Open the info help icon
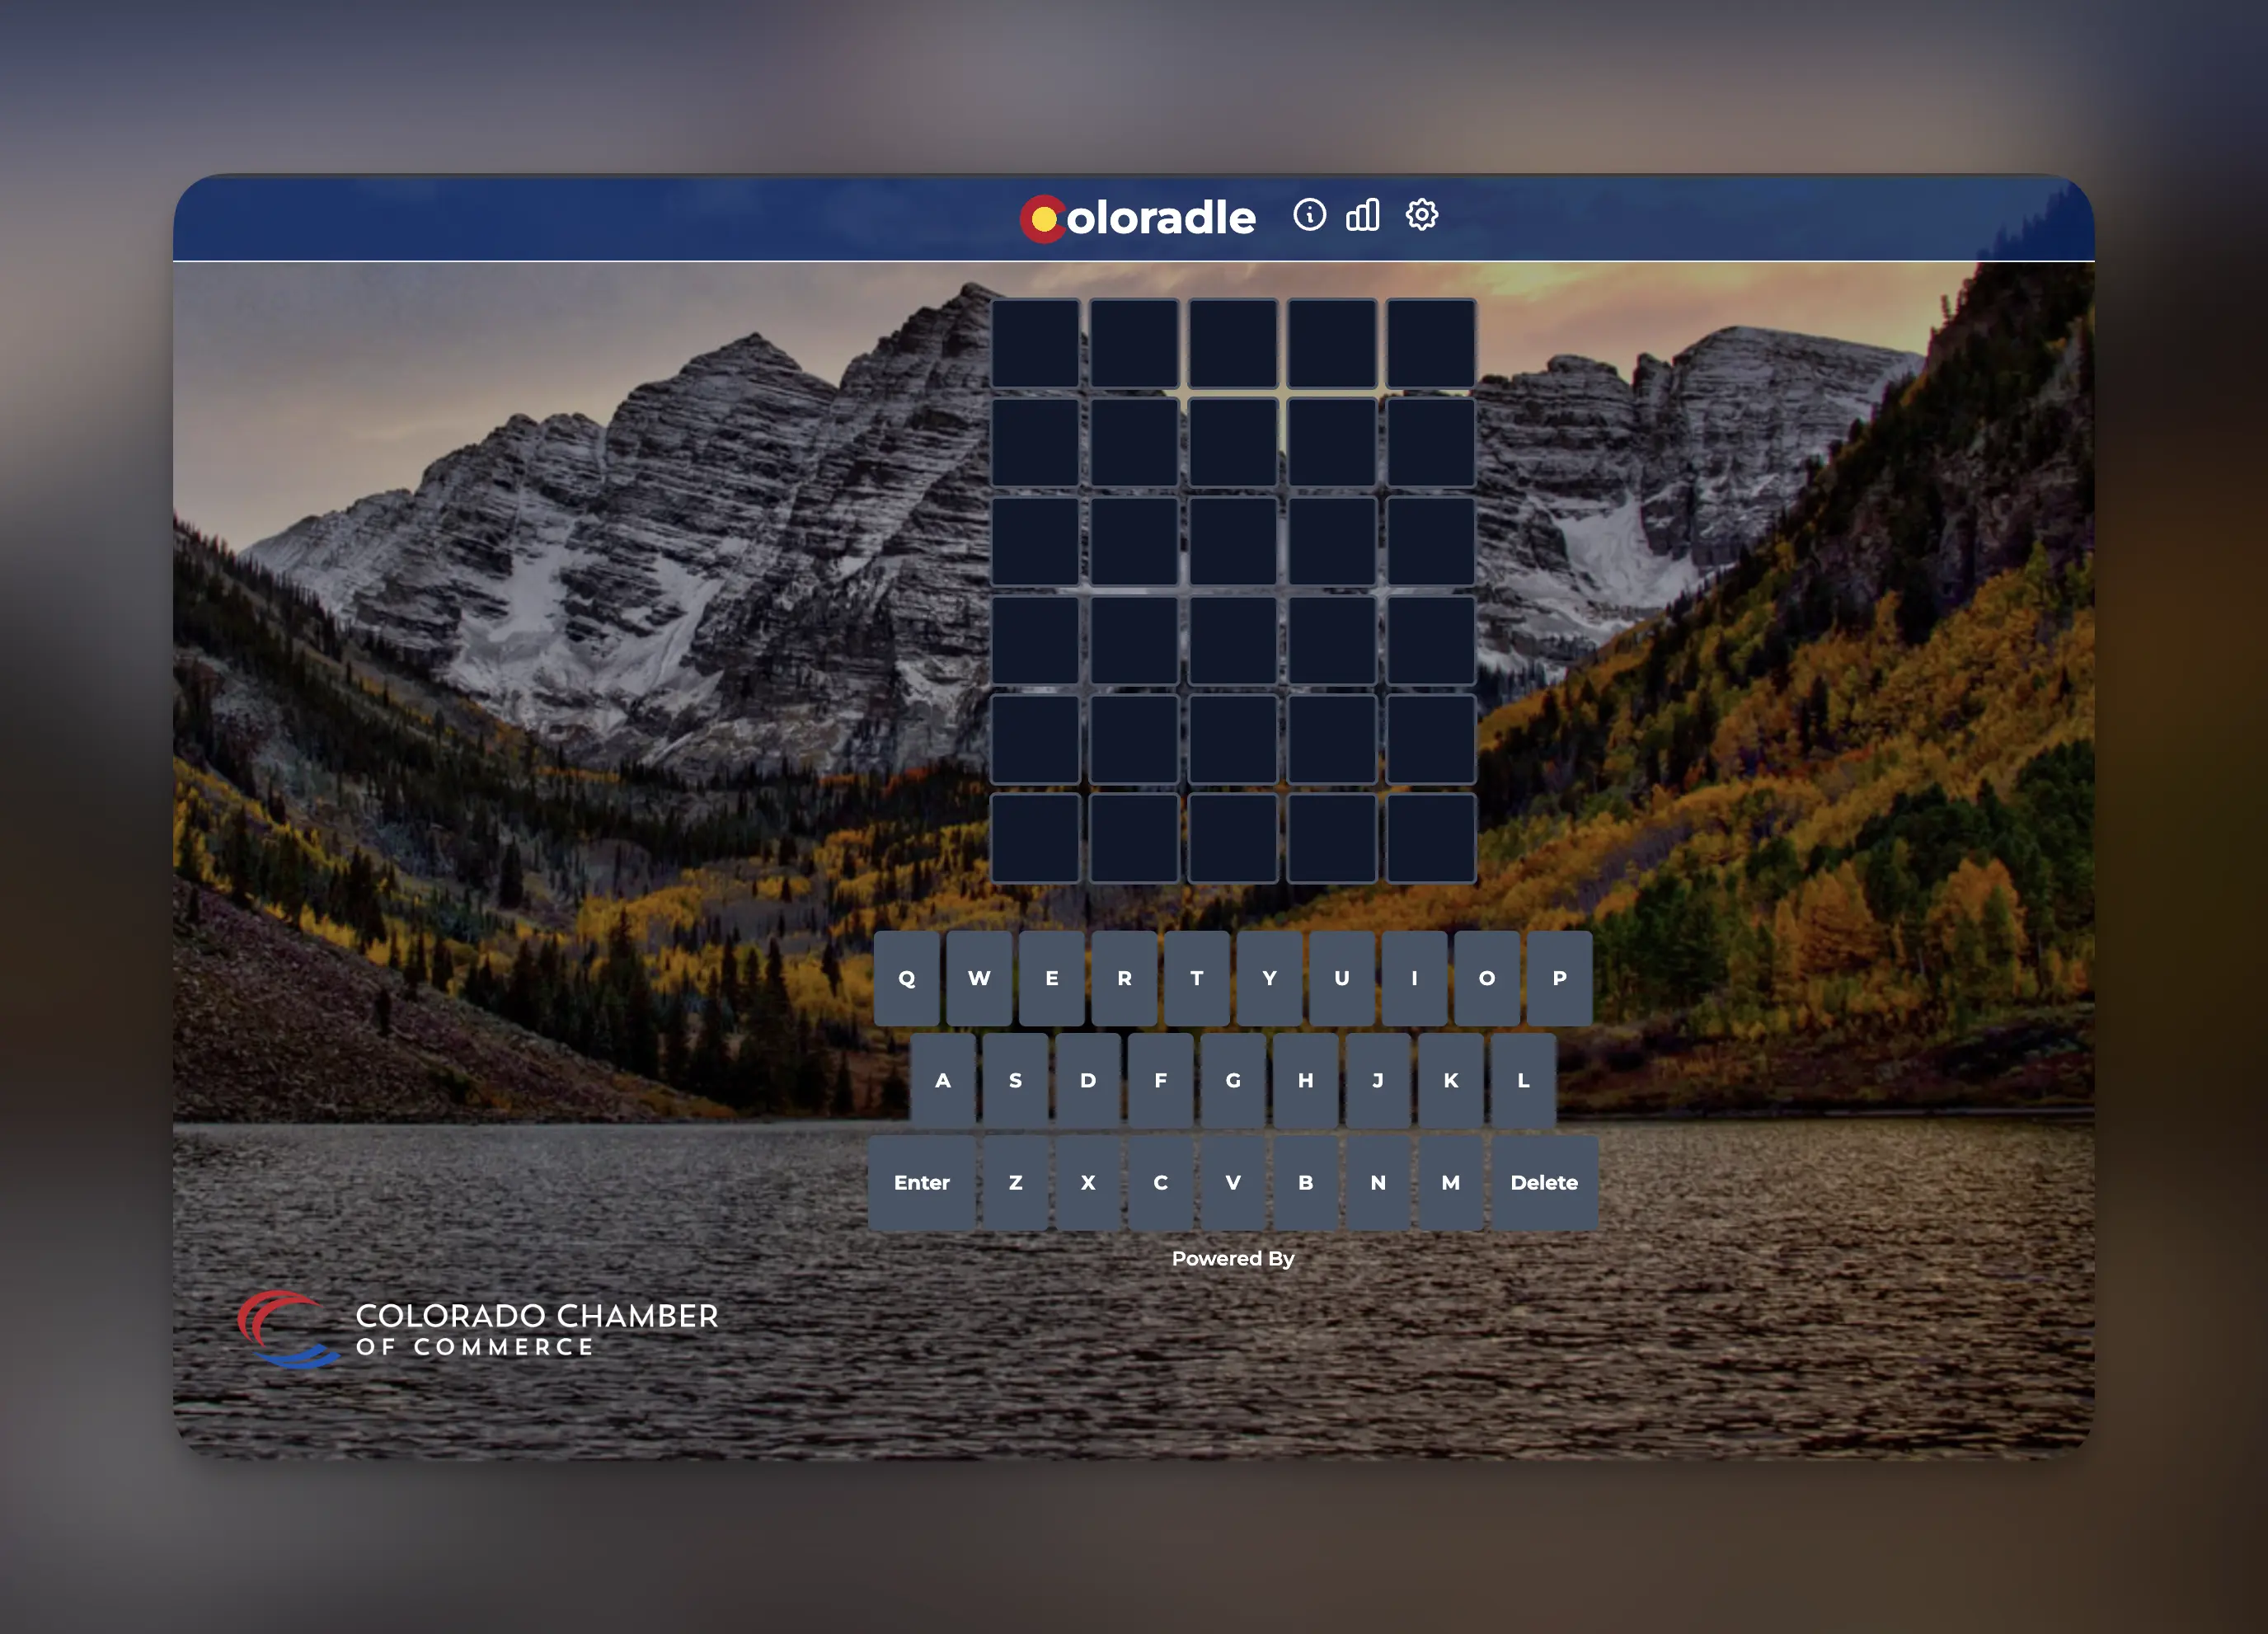 pyautogui.click(x=1309, y=215)
